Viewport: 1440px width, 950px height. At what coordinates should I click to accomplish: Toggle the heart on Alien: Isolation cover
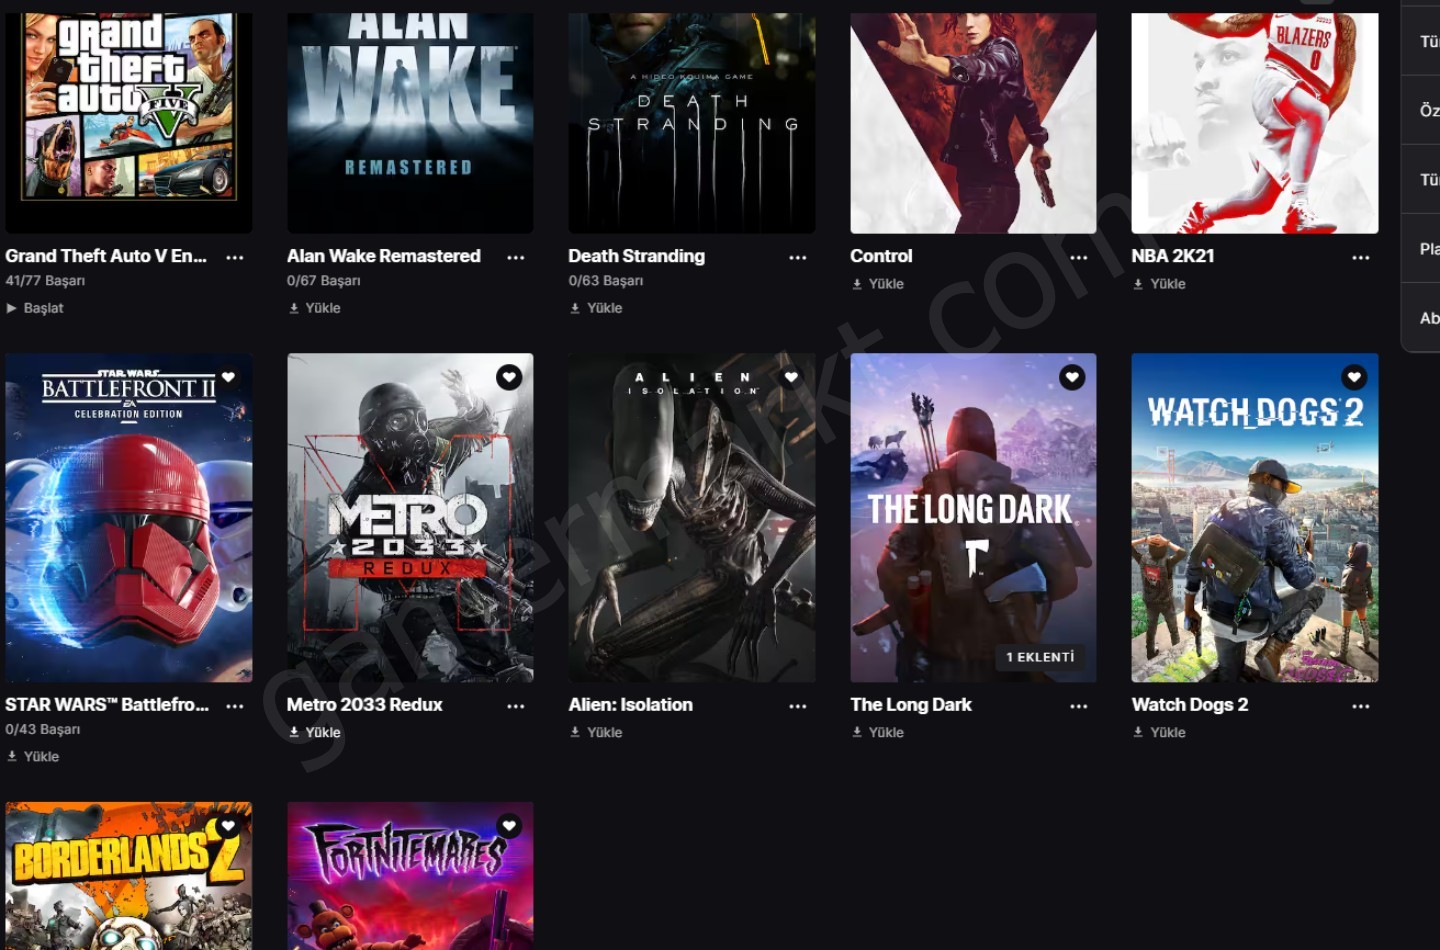(791, 377)
